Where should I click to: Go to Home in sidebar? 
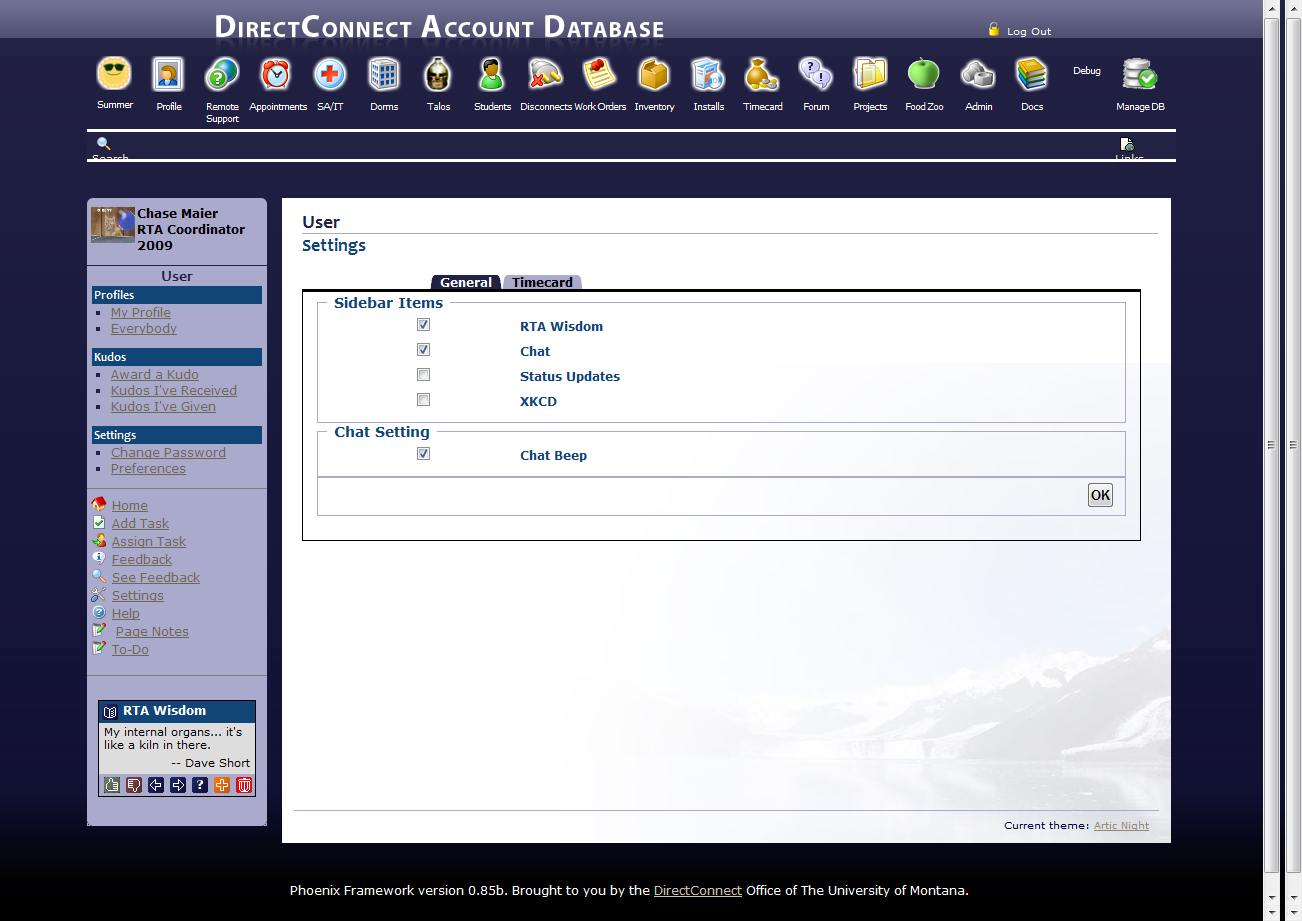tap(130, 506)
